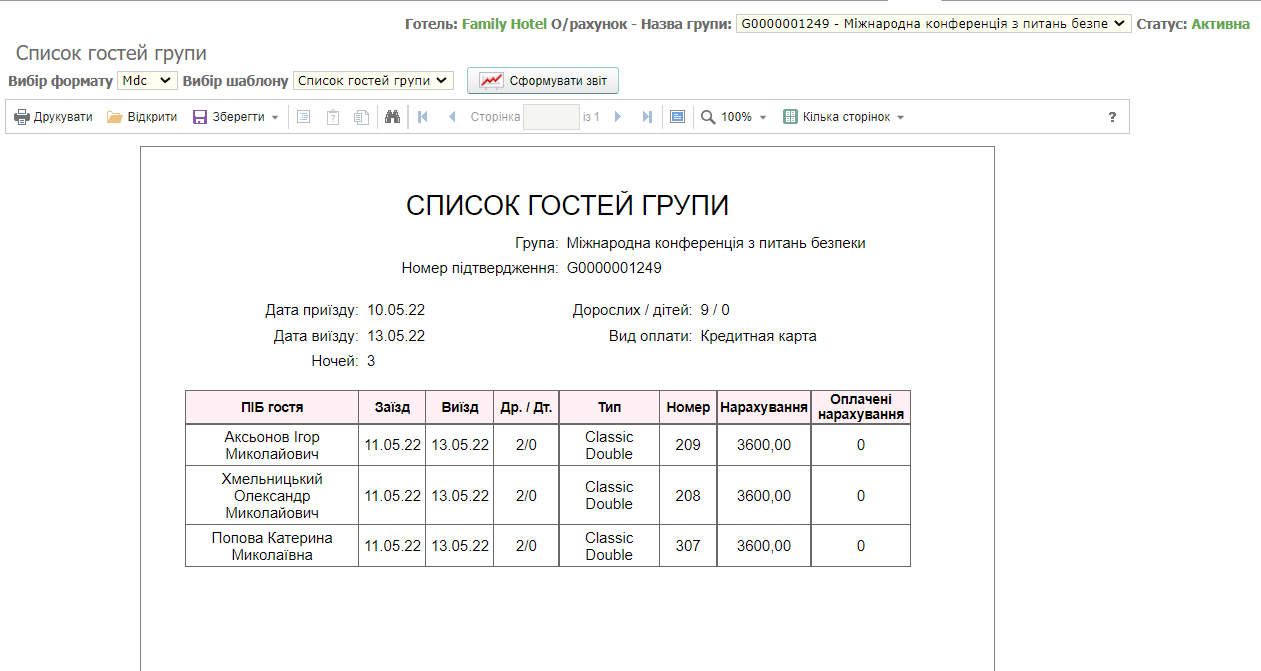The height and width of the screenshot is (671, 1261).
Task: Open the Кілька сторінок view mode menu
Action: click(x=844, y=117)
